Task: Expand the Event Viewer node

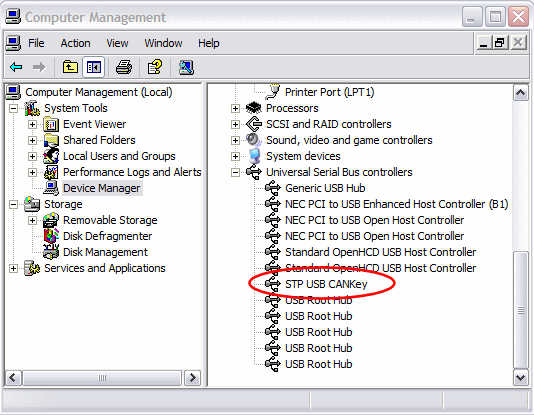Action: click(32, 124)
